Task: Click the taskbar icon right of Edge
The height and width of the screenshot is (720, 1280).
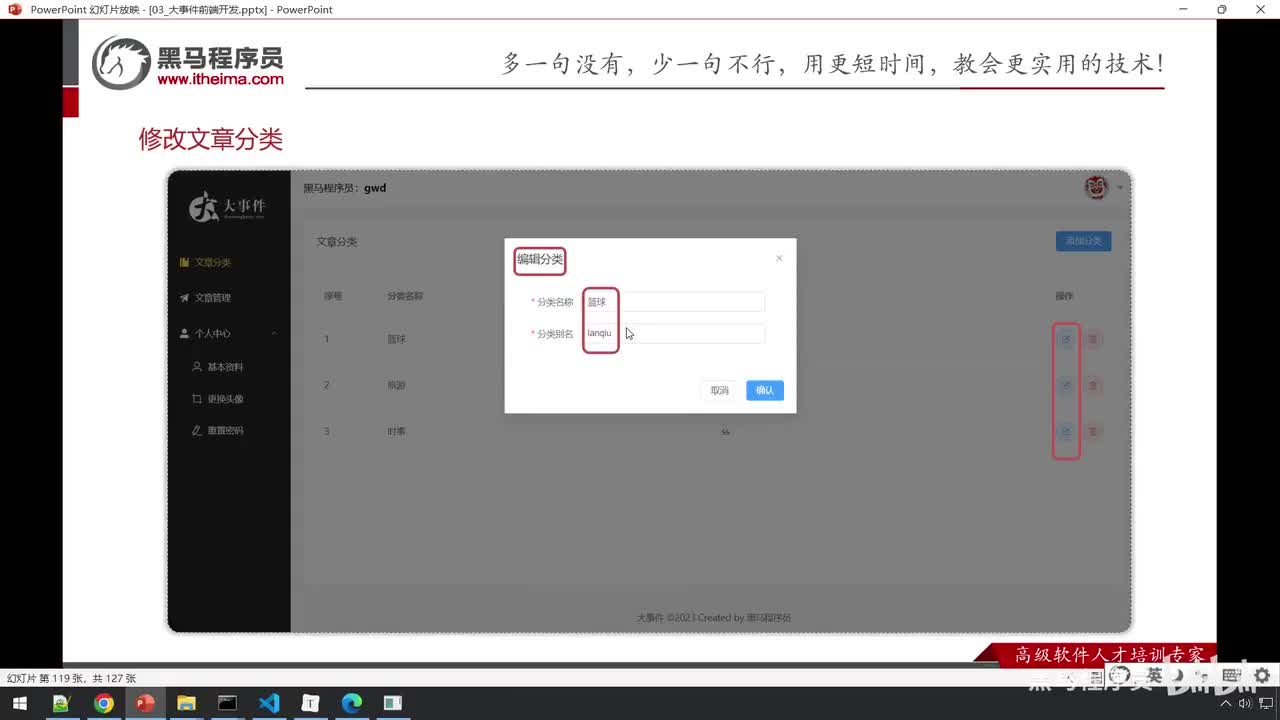Action: click(393, 703)
